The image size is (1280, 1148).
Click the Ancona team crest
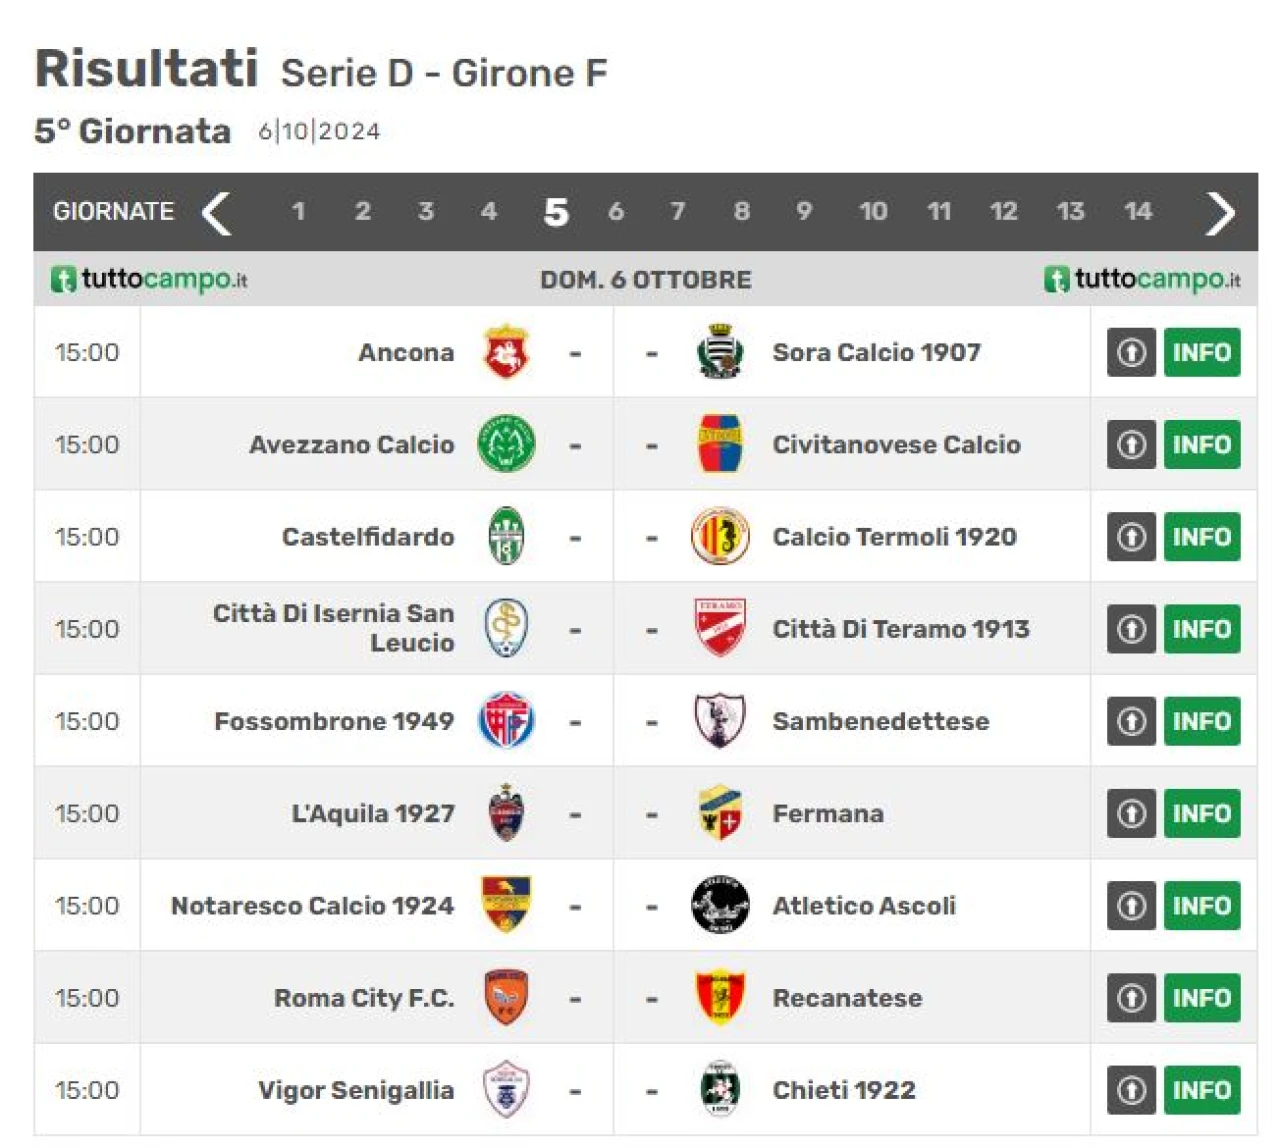pos(506,352)
